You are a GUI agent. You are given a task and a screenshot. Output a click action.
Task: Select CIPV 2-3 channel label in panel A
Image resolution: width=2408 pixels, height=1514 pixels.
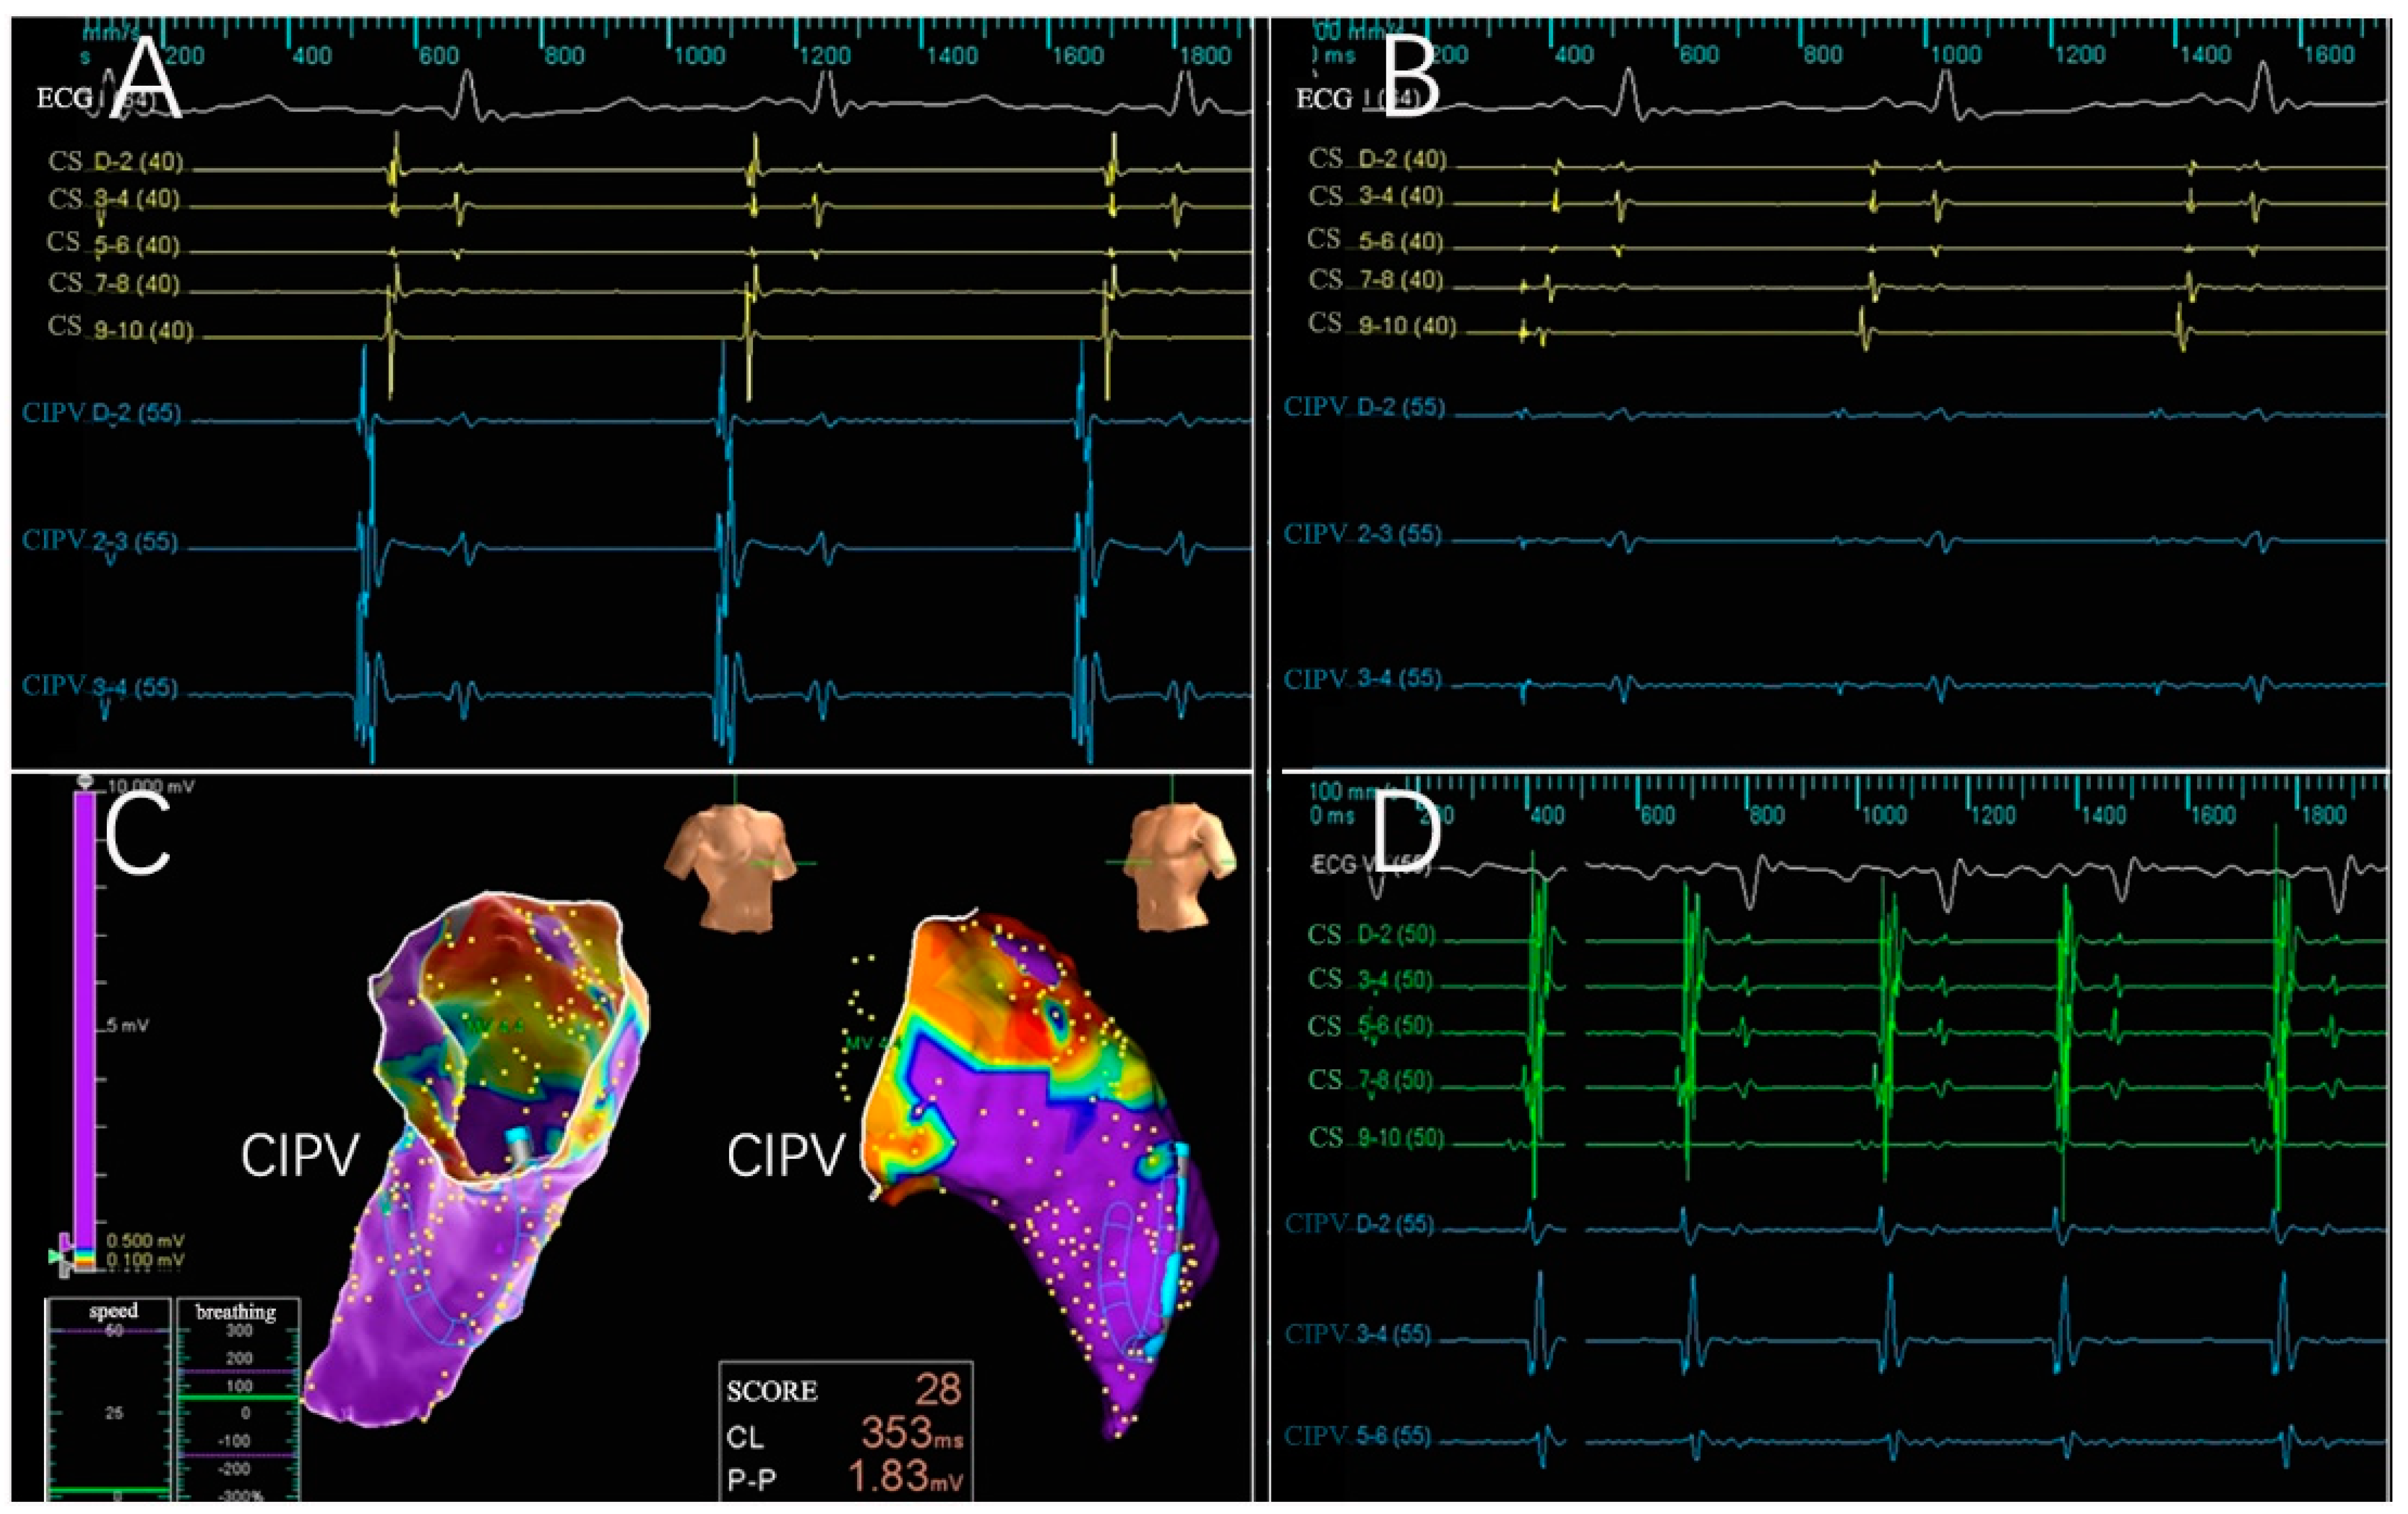click(x=100, y=541)
